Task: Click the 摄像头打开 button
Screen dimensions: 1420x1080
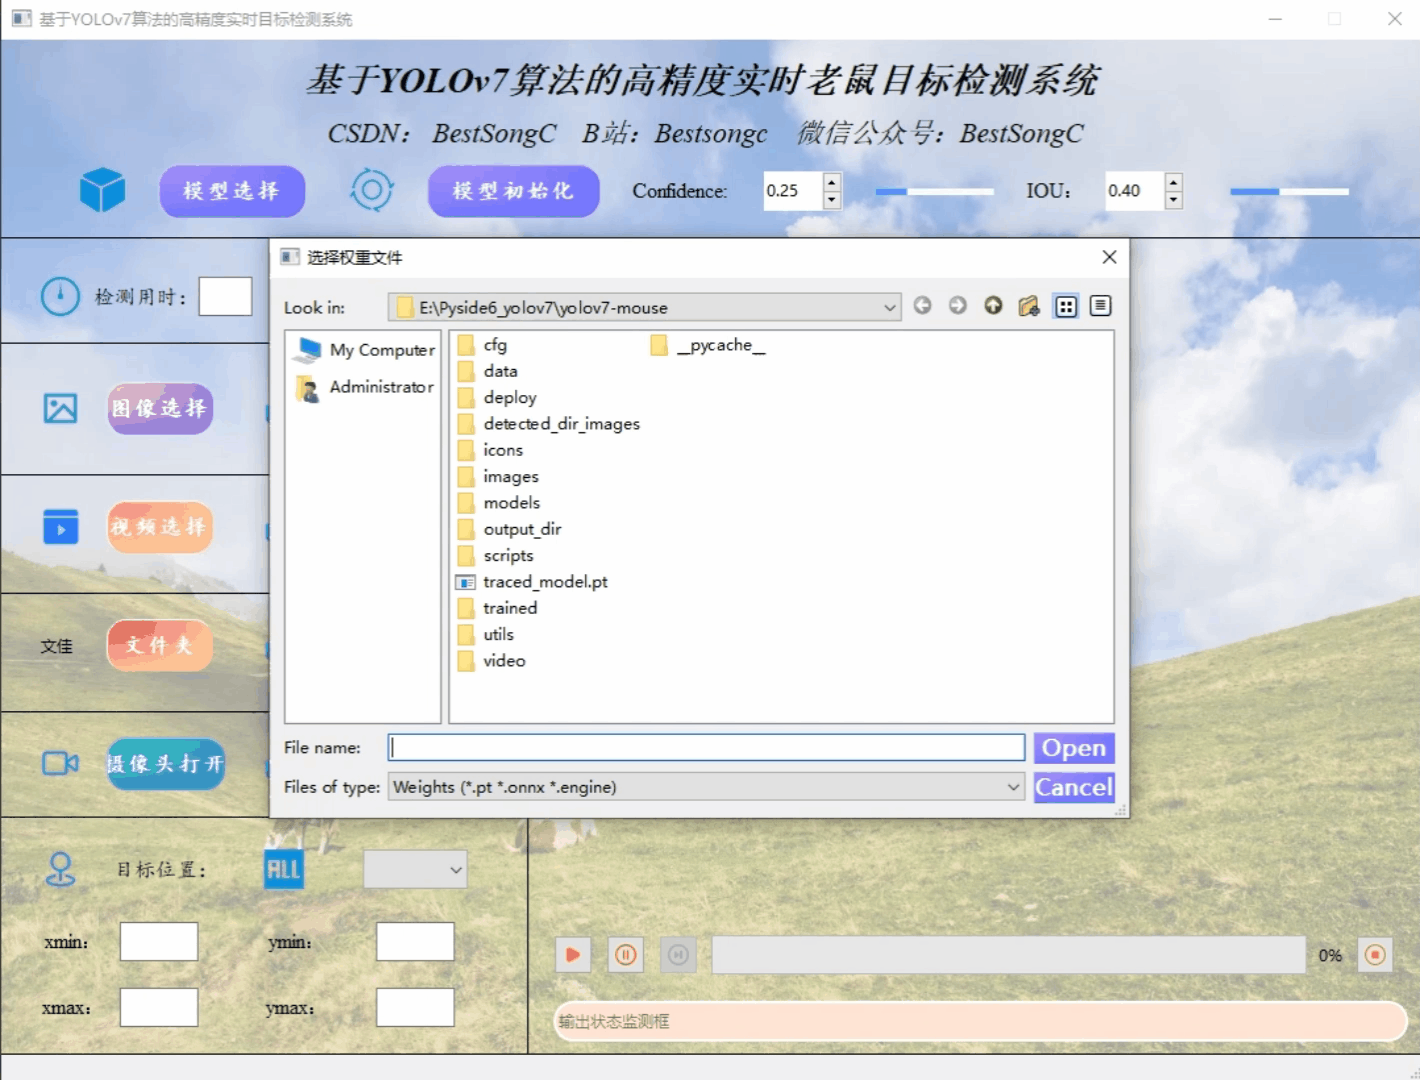Action: 166,764
